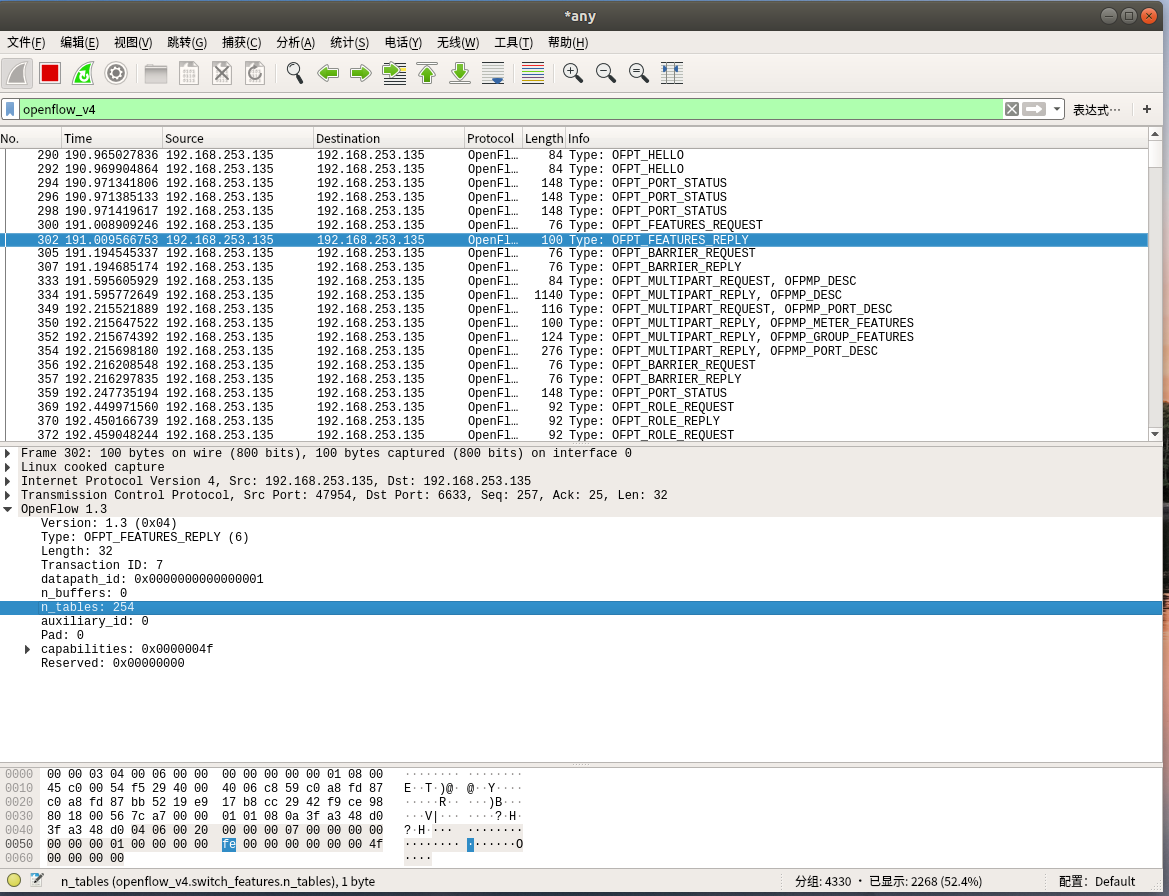Open the 分析(A) menu

pos(295,42)
